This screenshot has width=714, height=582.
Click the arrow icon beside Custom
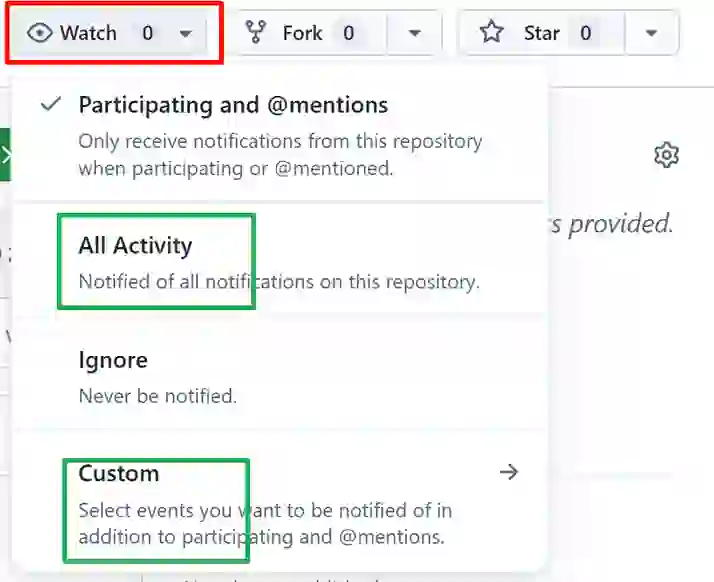coord(509,472)
